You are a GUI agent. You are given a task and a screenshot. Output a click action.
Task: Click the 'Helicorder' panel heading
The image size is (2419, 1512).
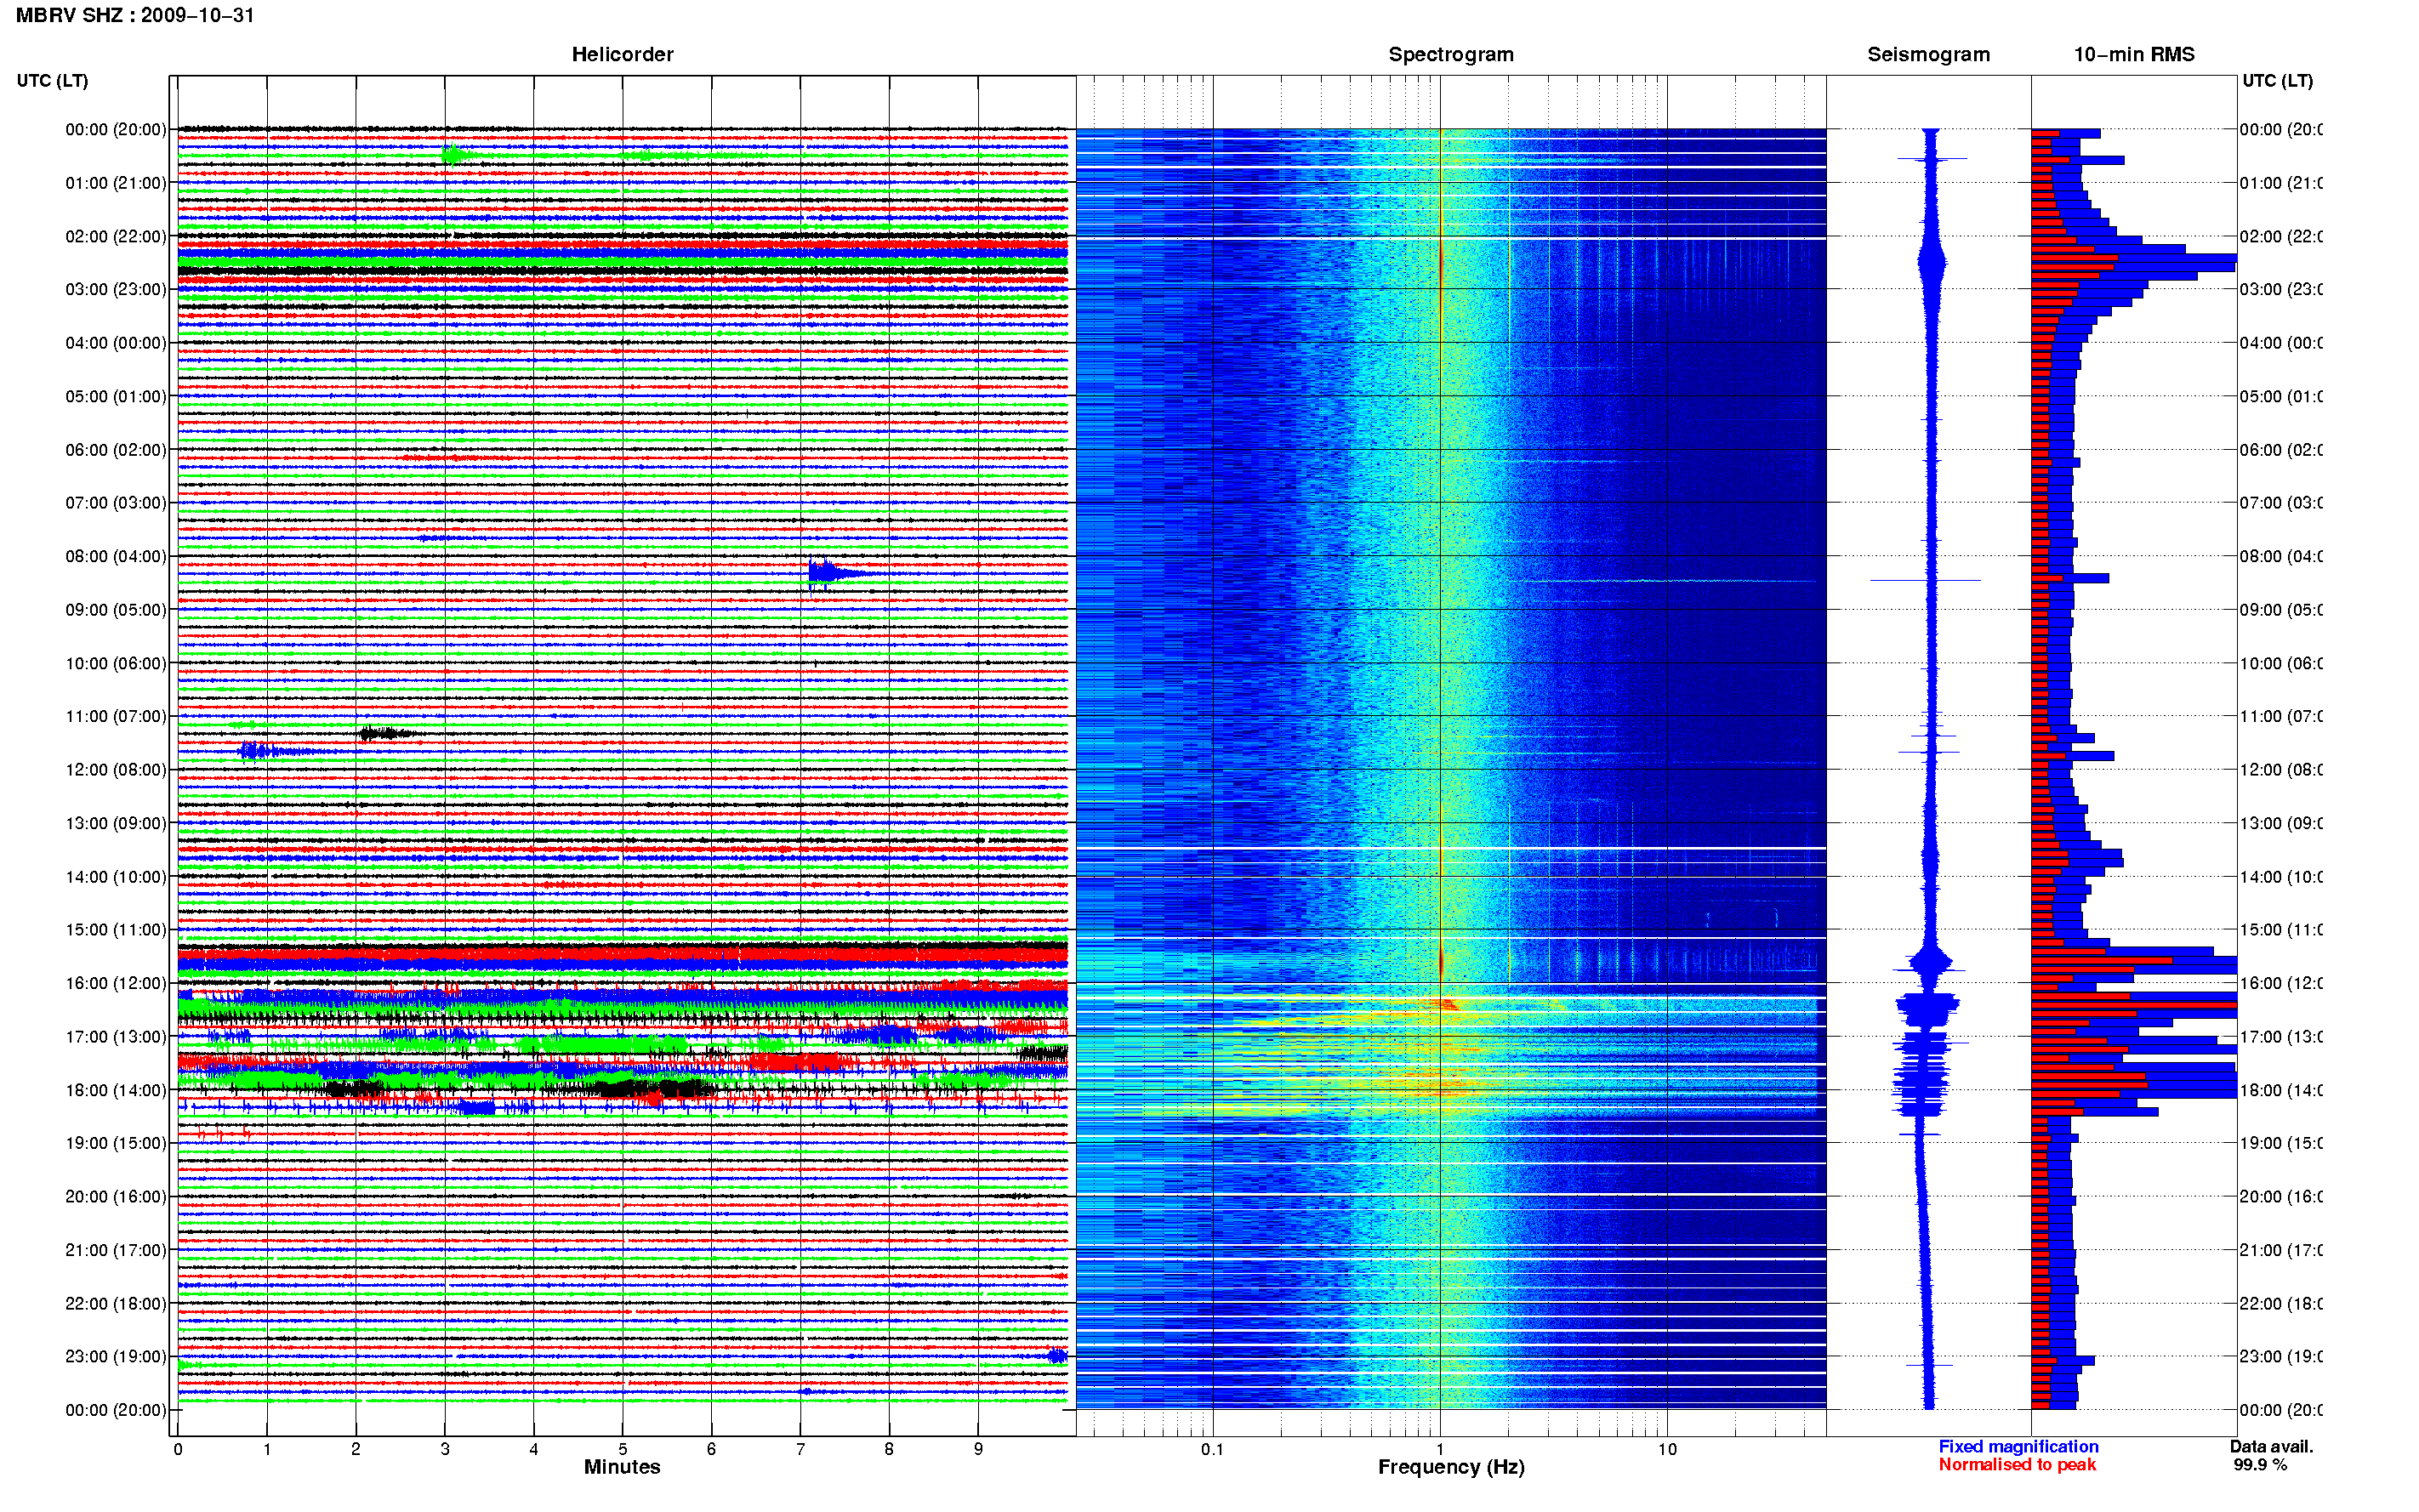point(622,54)
